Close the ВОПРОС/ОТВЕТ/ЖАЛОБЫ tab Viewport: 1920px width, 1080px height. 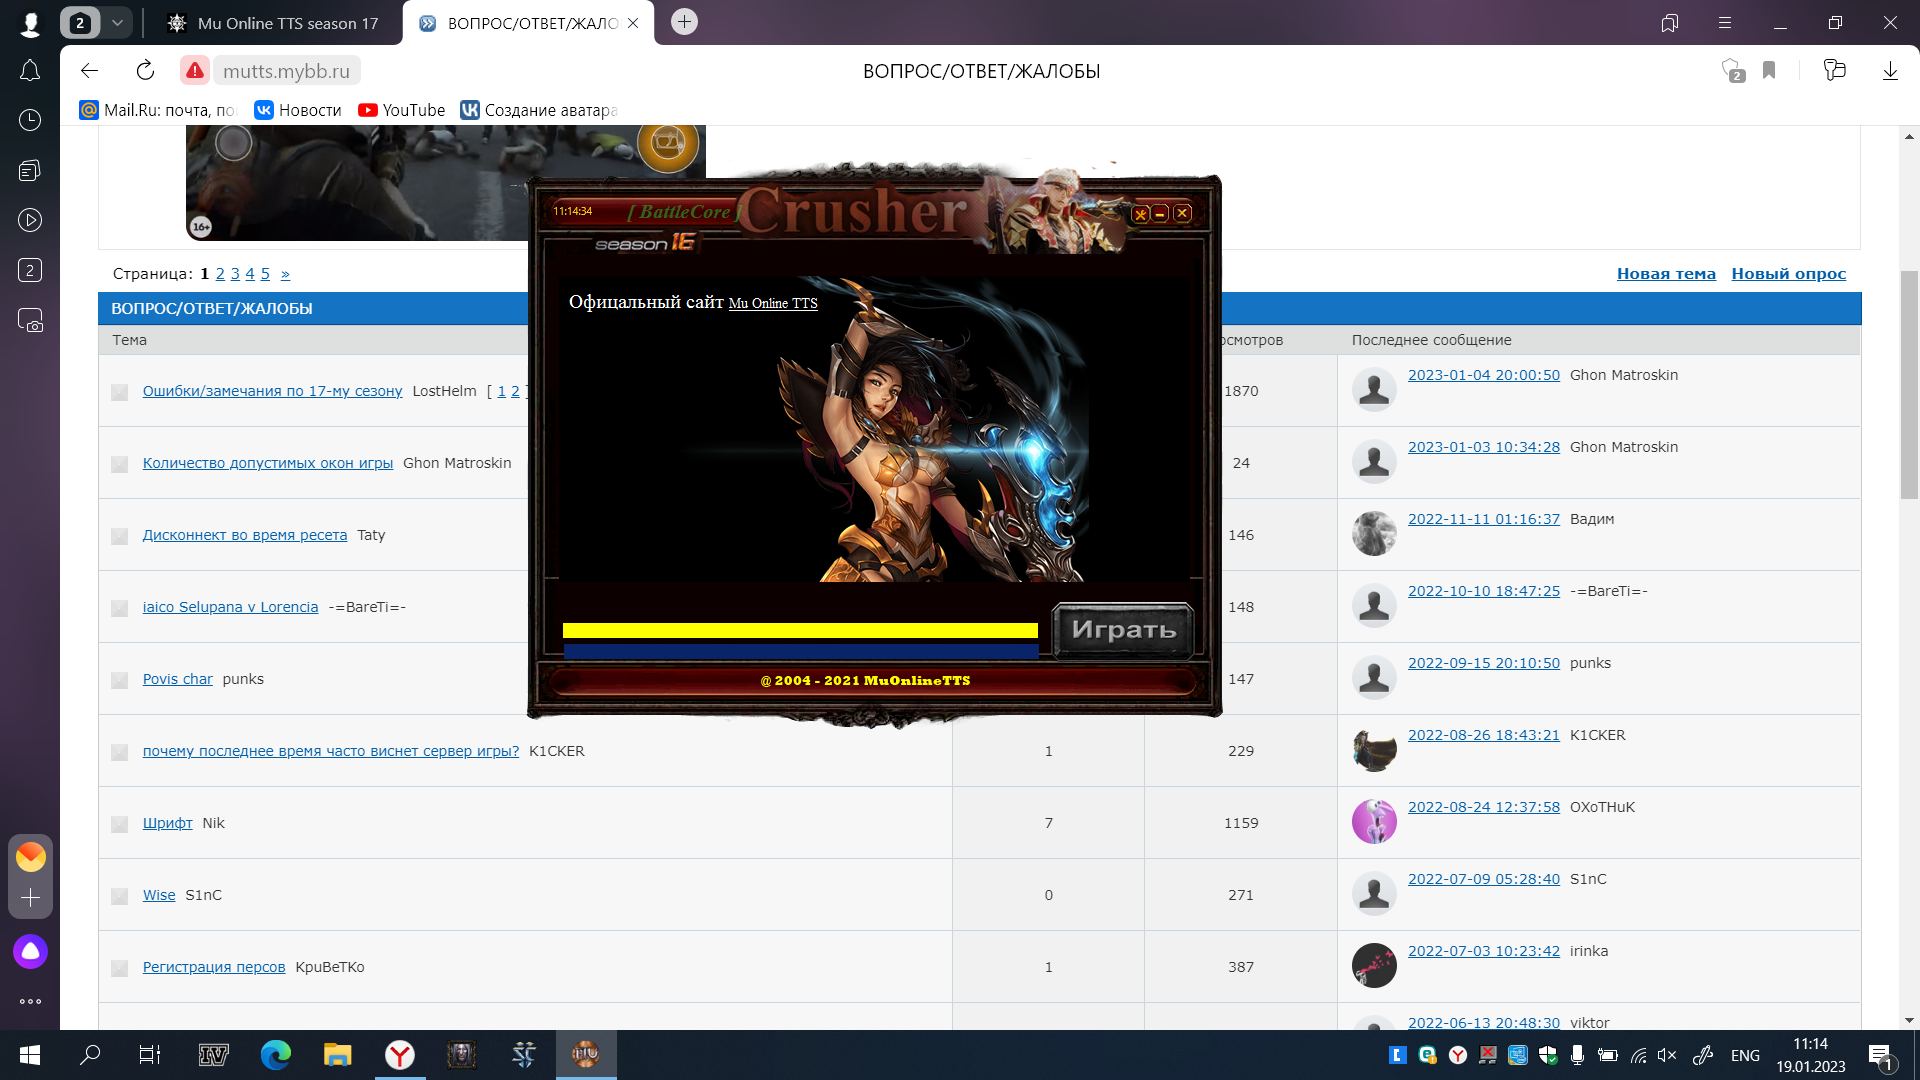coord(633,23)
